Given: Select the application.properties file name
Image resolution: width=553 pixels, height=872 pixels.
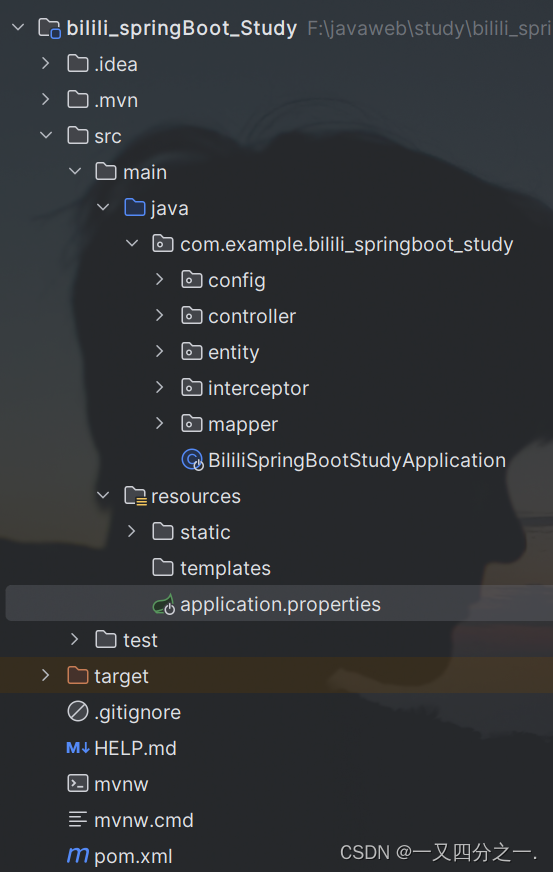Looking at the screenshot, I should pyautogui.click(x=280, y=605).
